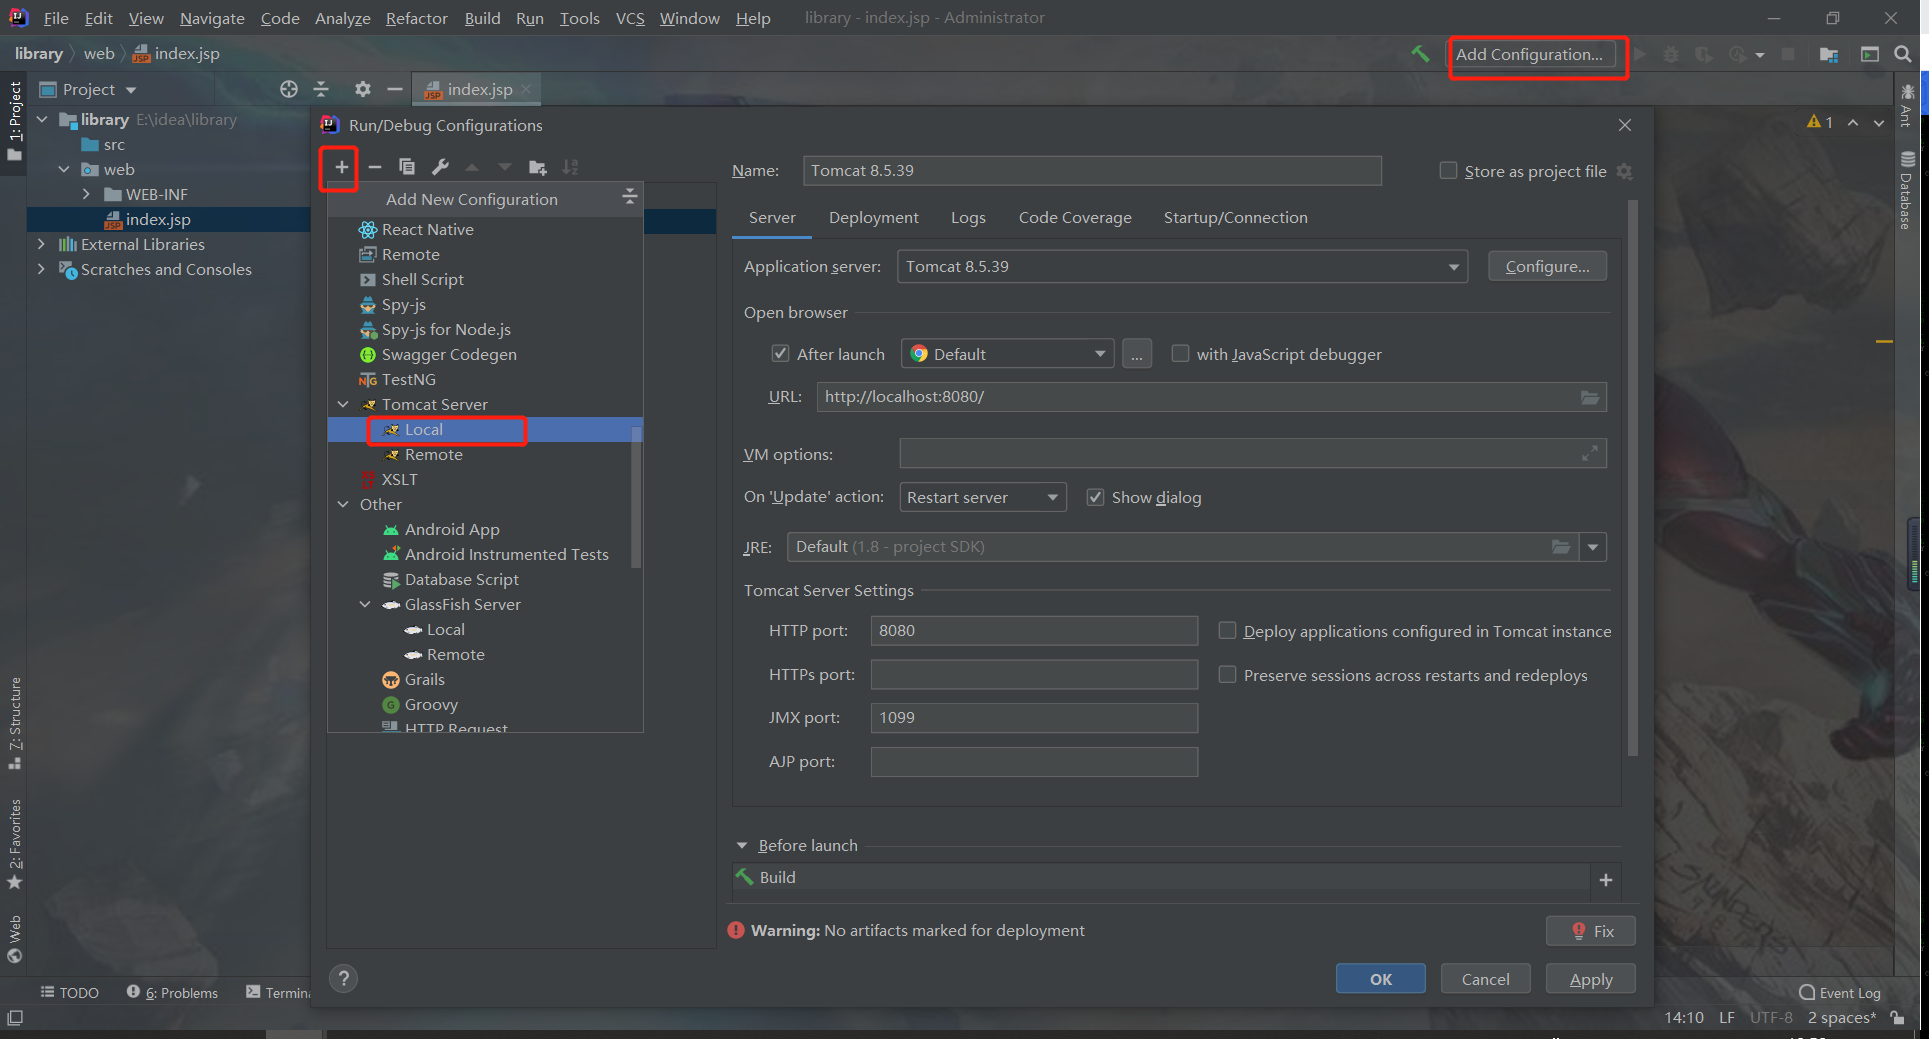
Task: Close the Run/Debug Configurations dialog
Action: [1625, 125]
